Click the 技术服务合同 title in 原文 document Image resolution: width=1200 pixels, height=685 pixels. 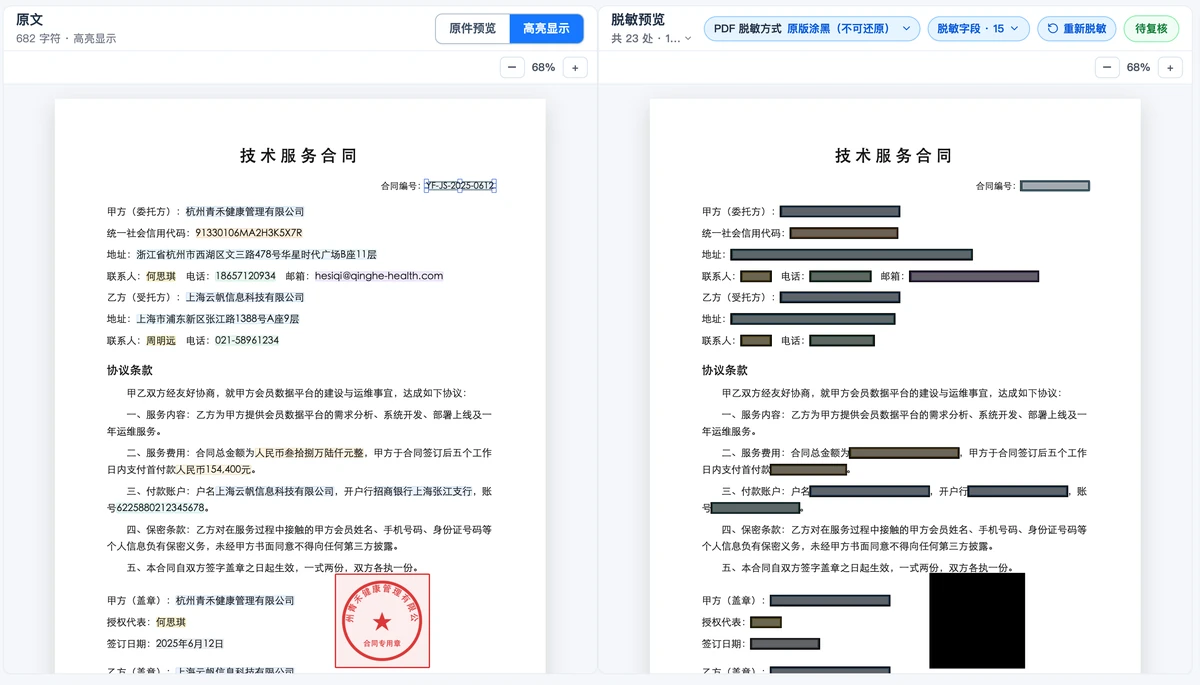point(299,156)
